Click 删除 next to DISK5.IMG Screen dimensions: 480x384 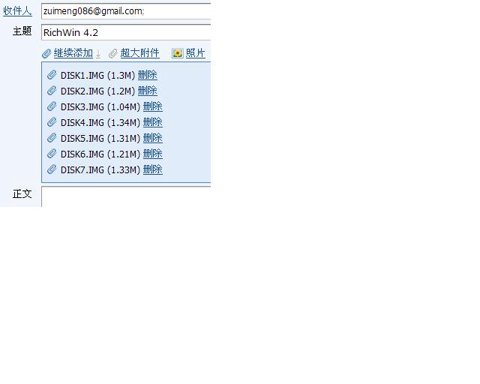coord(153,138)
